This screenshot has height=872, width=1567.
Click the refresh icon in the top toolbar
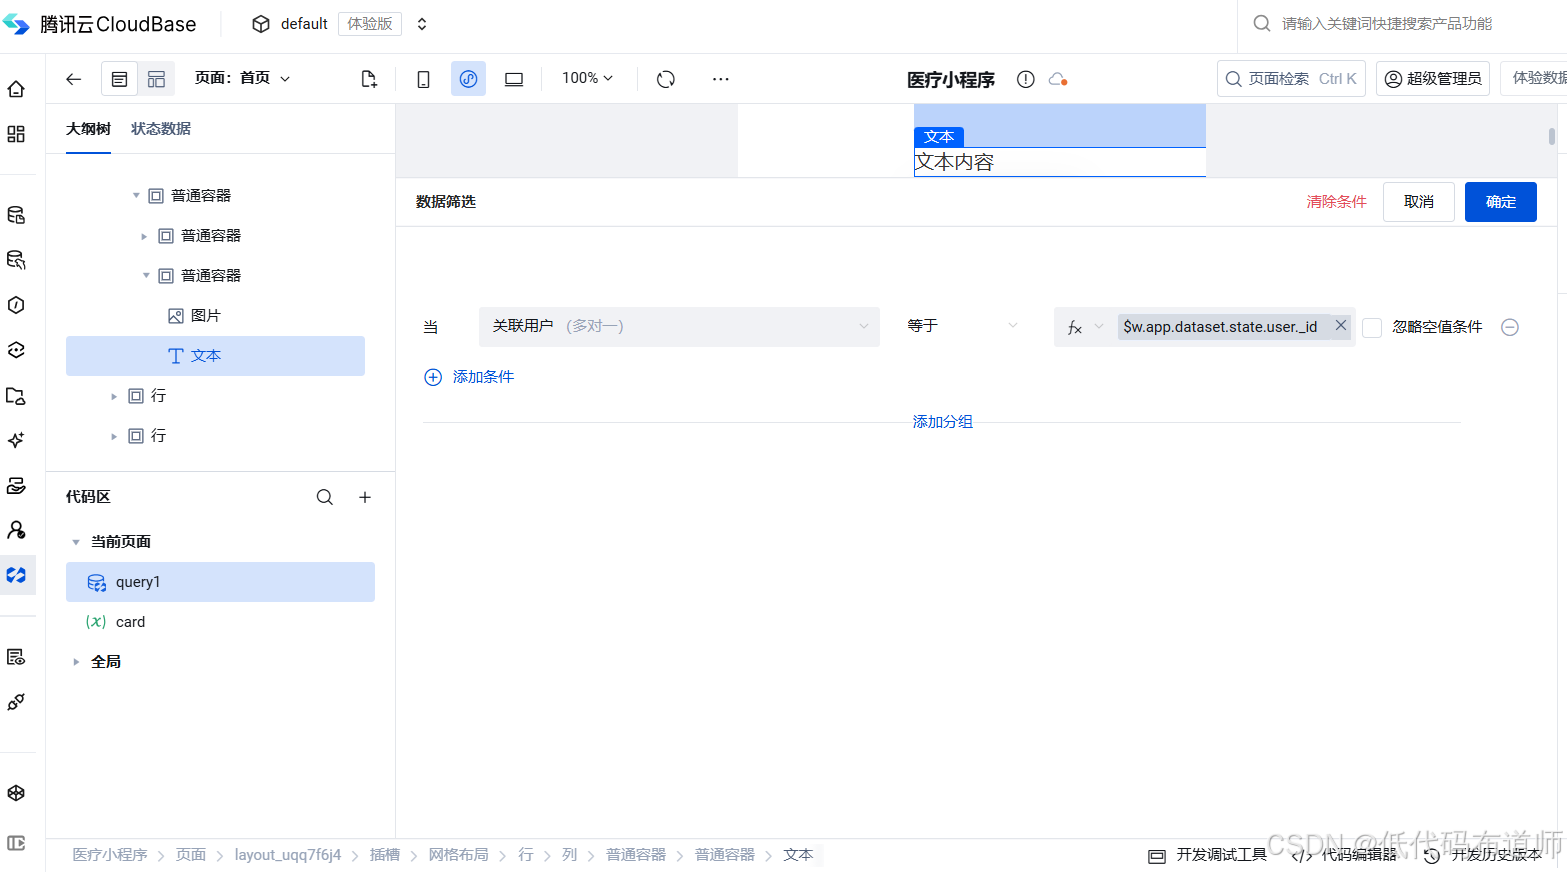click(665, 78)
